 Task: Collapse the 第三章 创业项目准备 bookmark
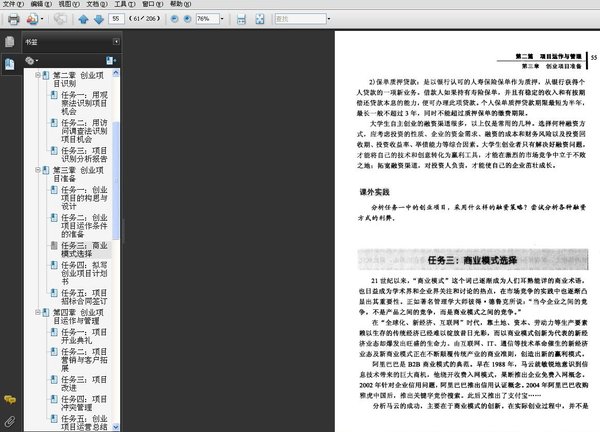(38, 170)
